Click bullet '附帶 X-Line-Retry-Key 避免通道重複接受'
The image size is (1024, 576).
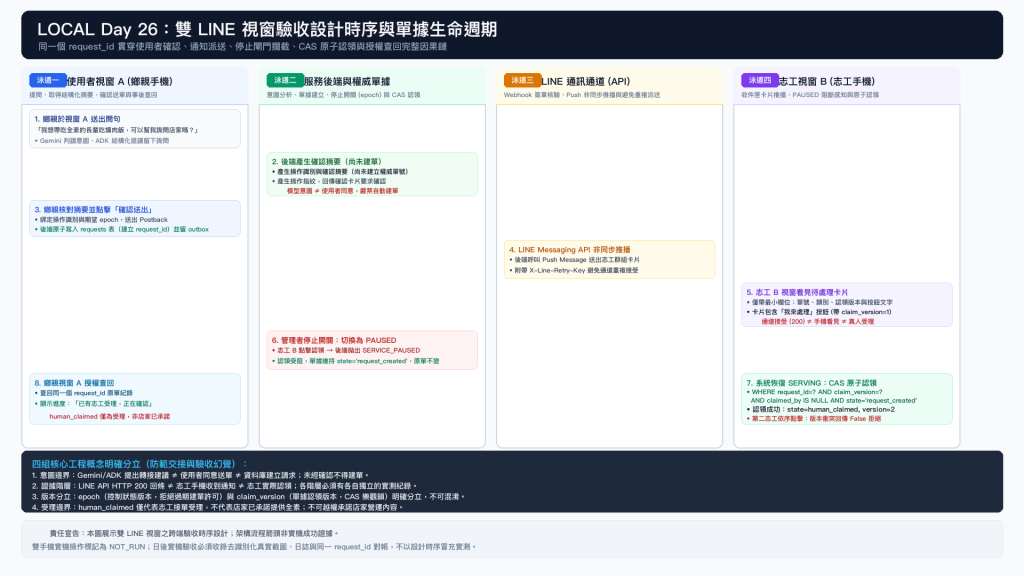[x=574, y=270]
